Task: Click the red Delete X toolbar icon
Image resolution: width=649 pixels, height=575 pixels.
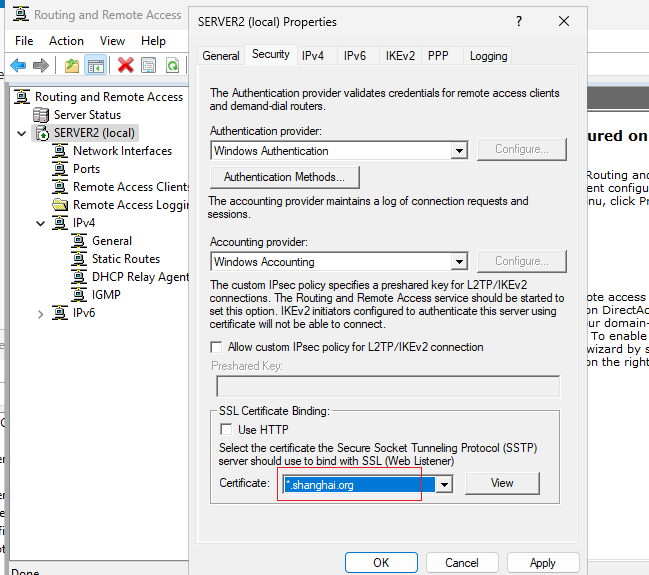Action: 125,65
